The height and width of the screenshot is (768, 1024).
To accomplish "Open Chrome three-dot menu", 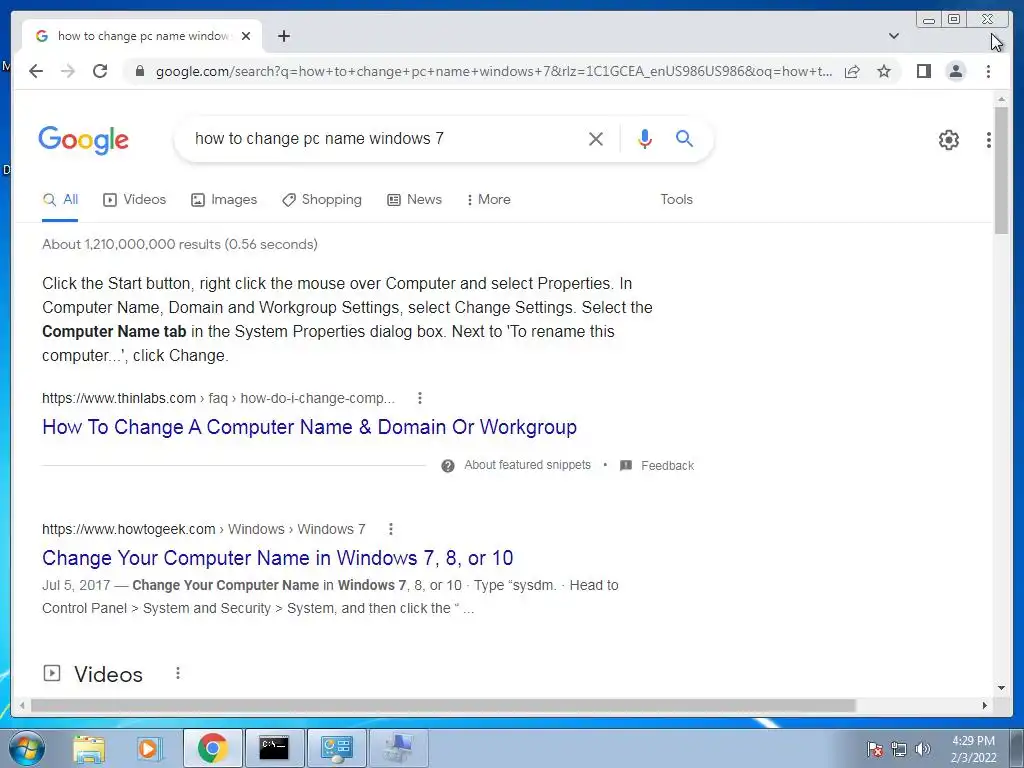I will point(988,71).
